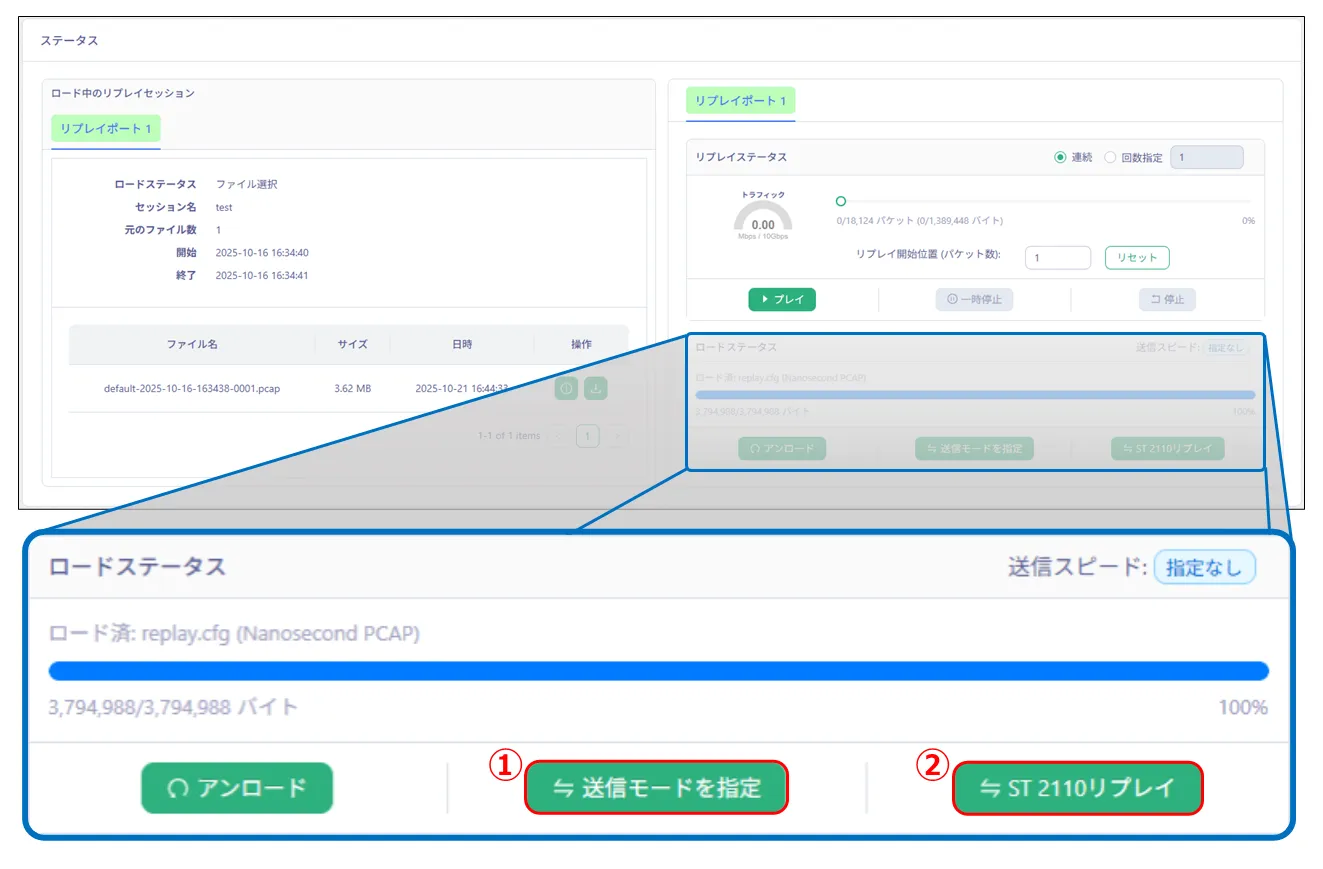This screenshot has height=869, width=1323.
Task: Select the 連続 radio button
Action: (1060, 158)
